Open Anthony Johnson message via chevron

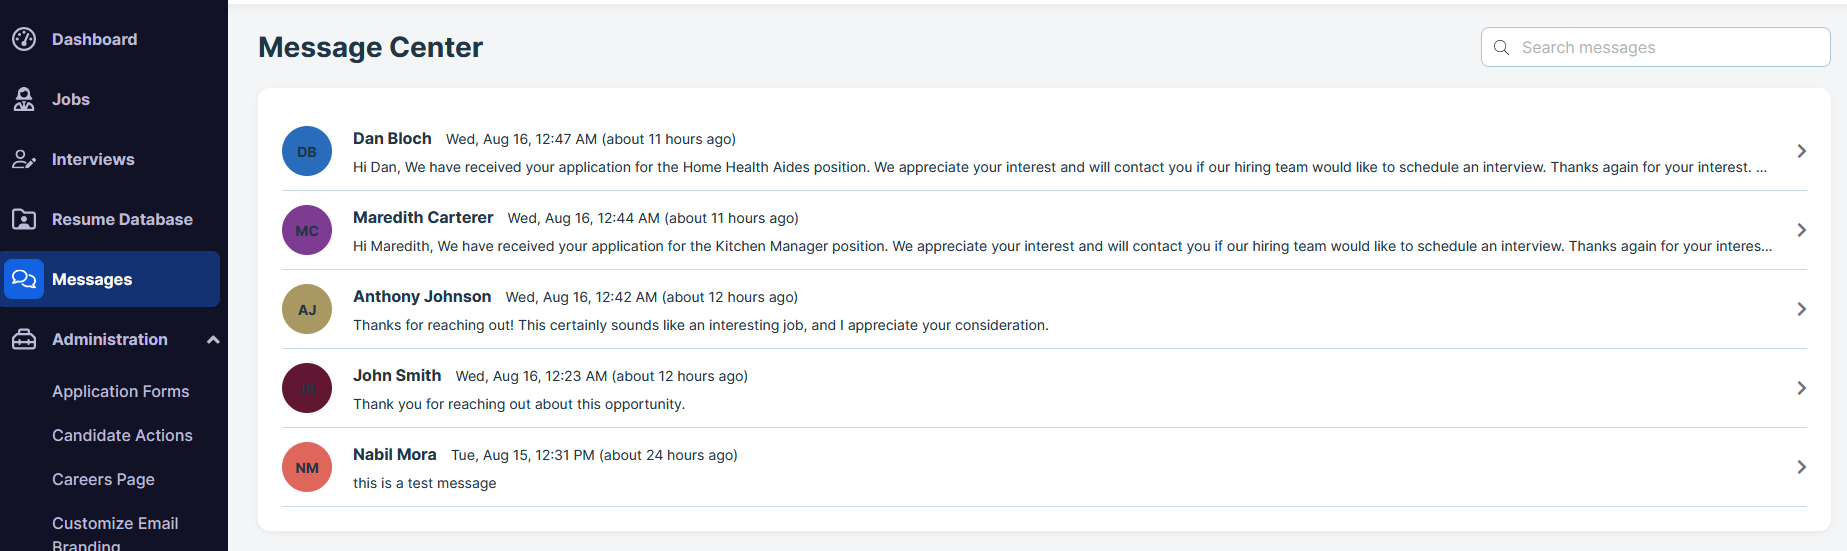coord(1801,309)
